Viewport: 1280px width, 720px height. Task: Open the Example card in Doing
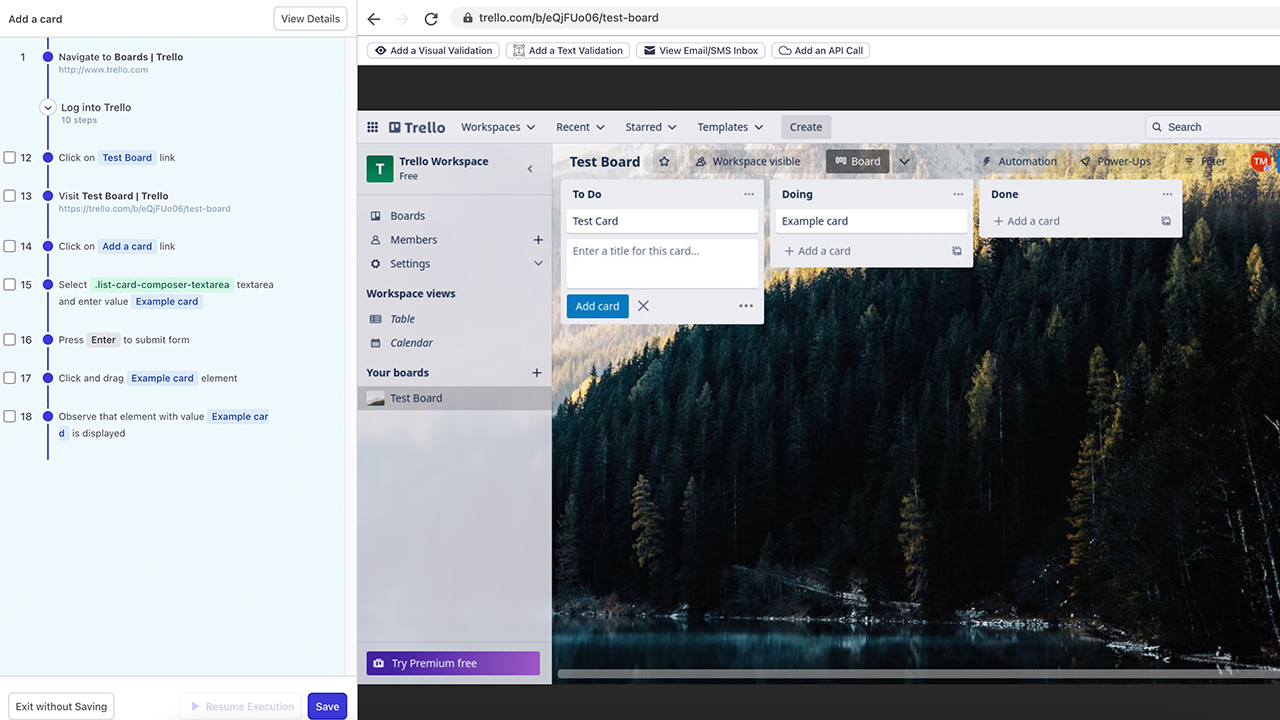click(x=871, y=221)
